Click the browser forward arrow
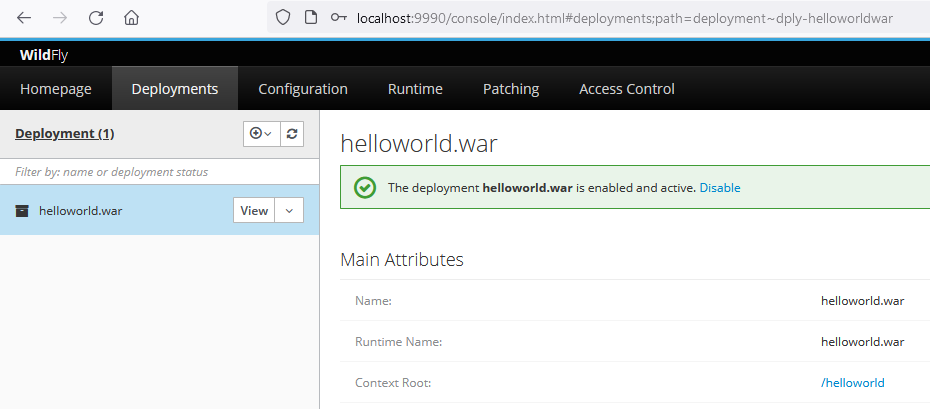This screenshot has height=409, width=930. 60,18
